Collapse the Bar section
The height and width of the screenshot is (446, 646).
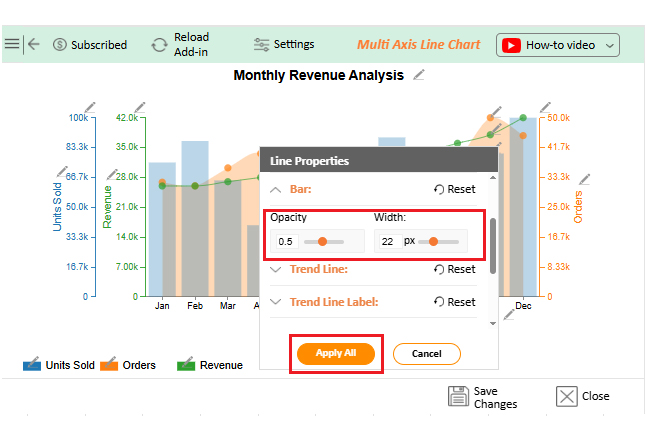275,189
